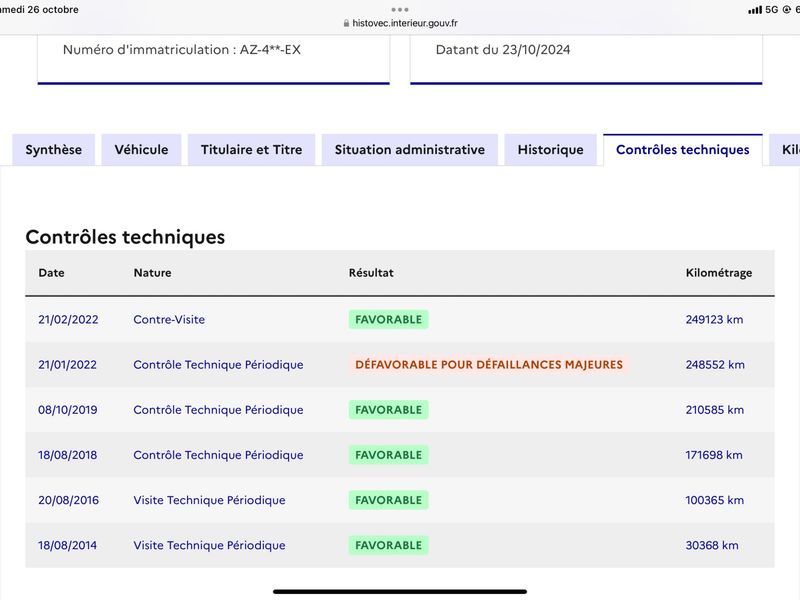Select the date 21/01/2022
Screen dimensions: 800x600
point(67,365)
